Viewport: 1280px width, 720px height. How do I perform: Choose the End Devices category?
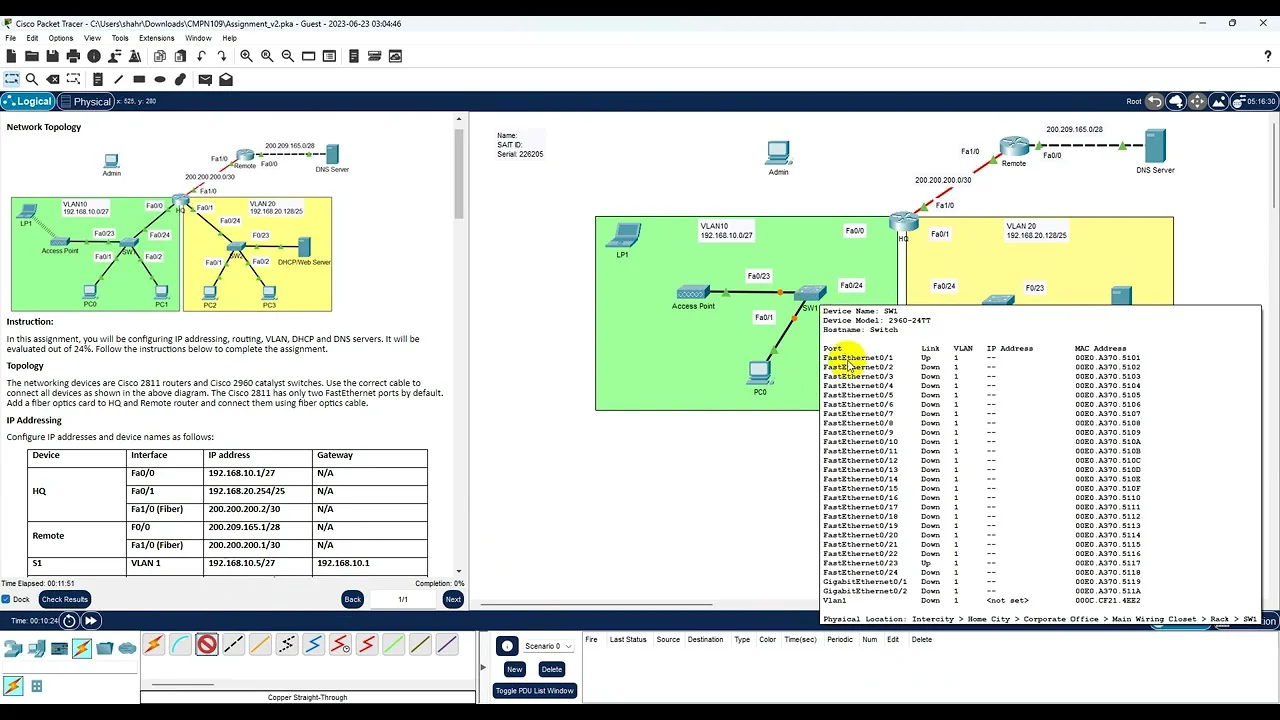36,648
